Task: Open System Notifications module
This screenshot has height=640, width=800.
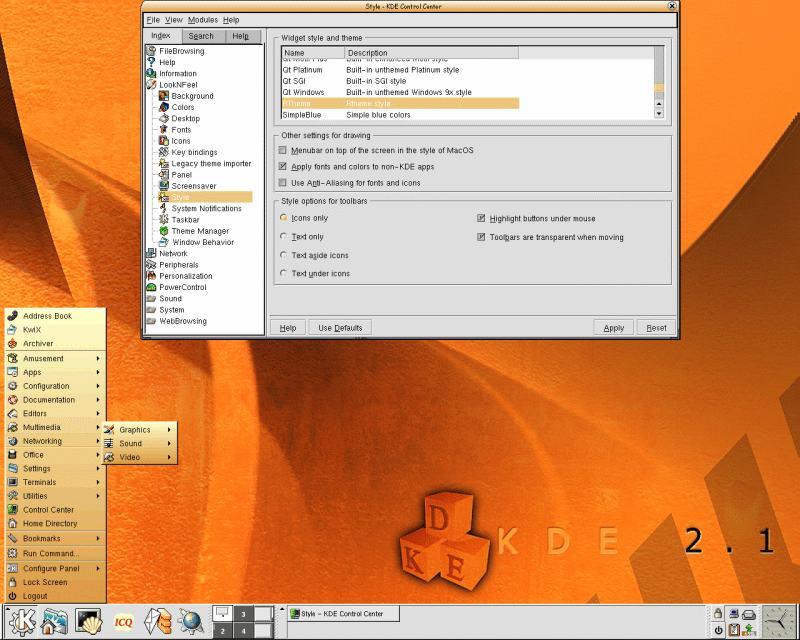Action: pos(200,208)
